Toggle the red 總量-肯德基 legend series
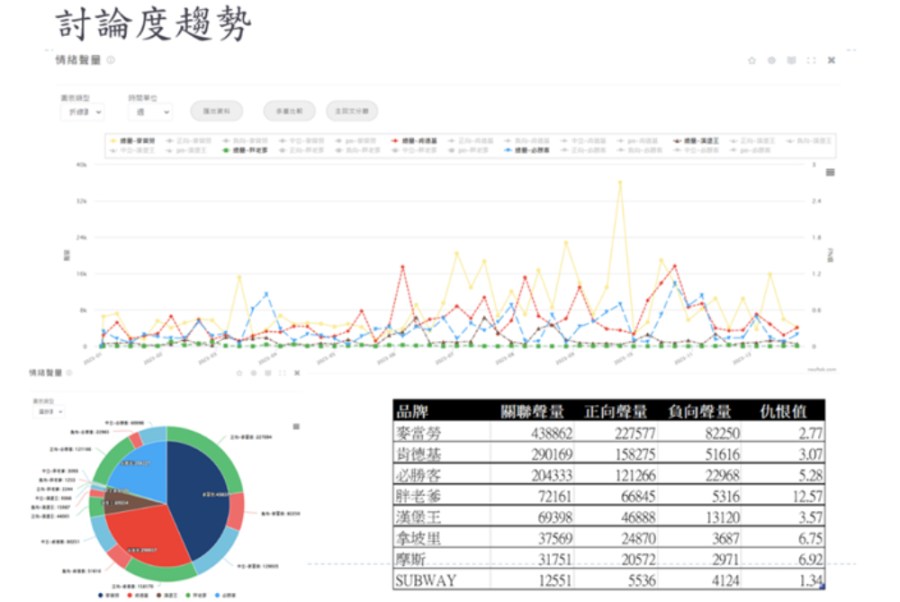Viewport: 900px width, 602px height. click(x=414, y=141)
